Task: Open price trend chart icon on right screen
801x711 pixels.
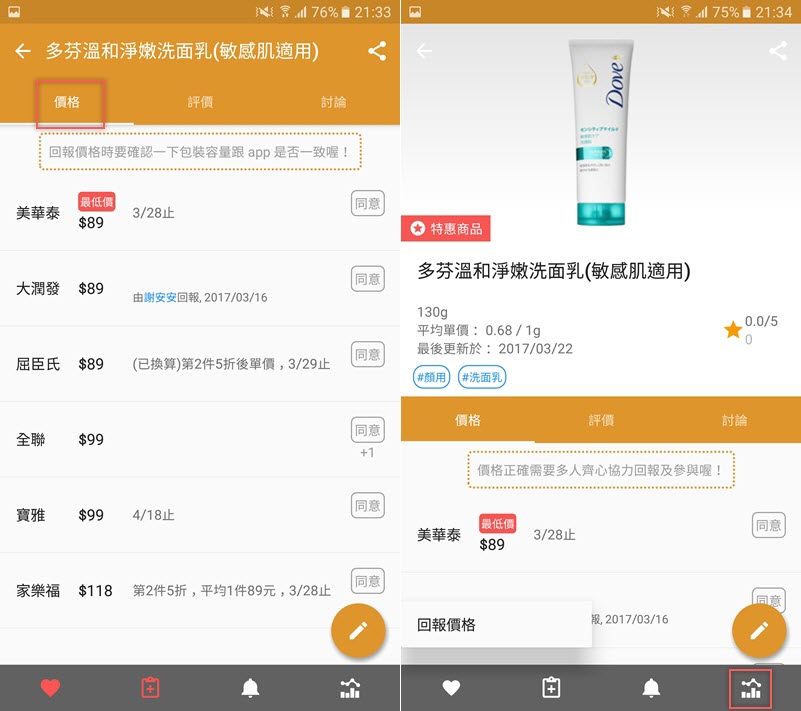Action: click(x=751, y=688)
